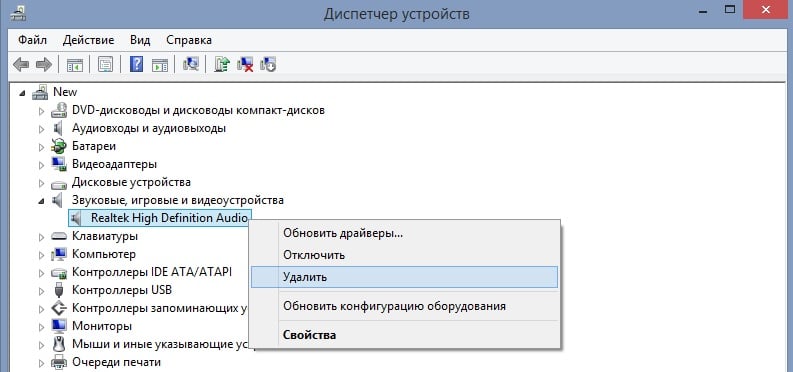793x372 pixels.
Task: Click the Forward arrow toolbar icon
Action: pos(44,65)
